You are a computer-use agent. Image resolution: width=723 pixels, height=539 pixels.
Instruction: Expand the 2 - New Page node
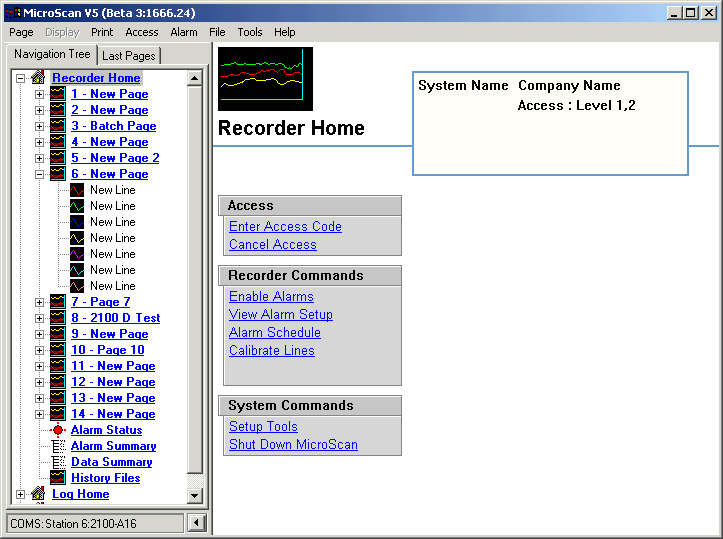[x=40, y=110]
